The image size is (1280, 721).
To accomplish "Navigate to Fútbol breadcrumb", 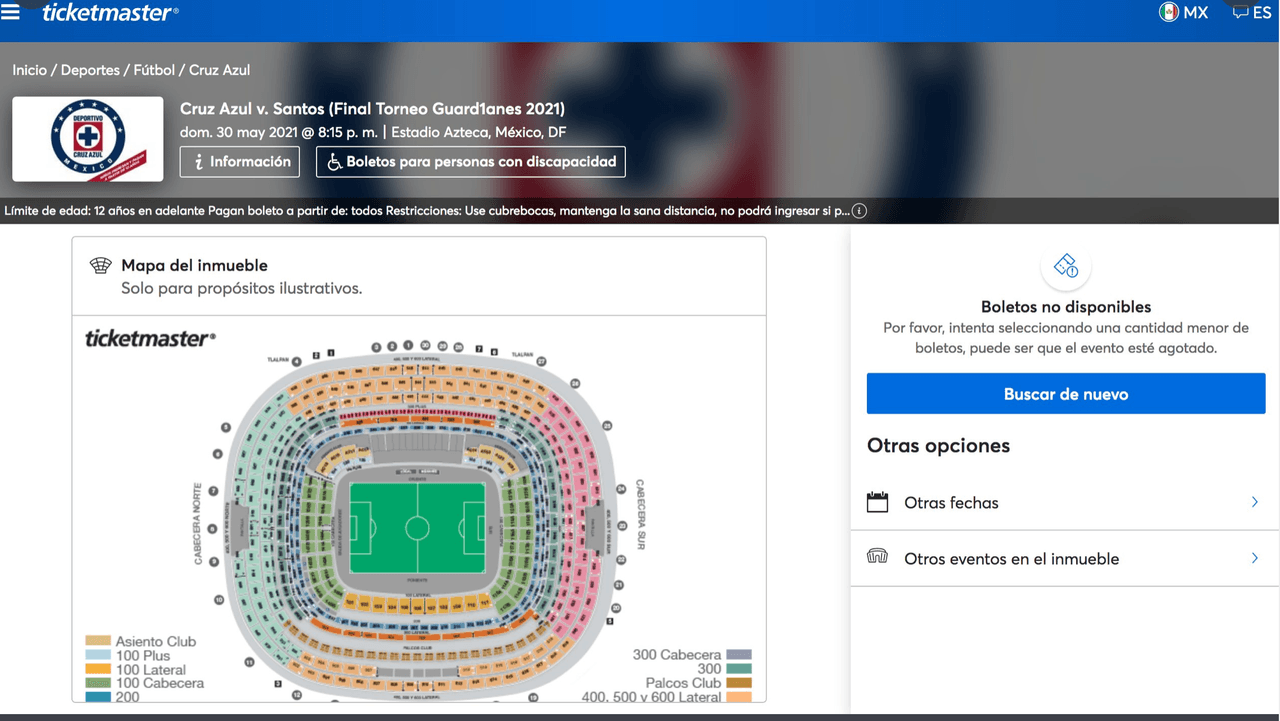I will pos(154,70).
